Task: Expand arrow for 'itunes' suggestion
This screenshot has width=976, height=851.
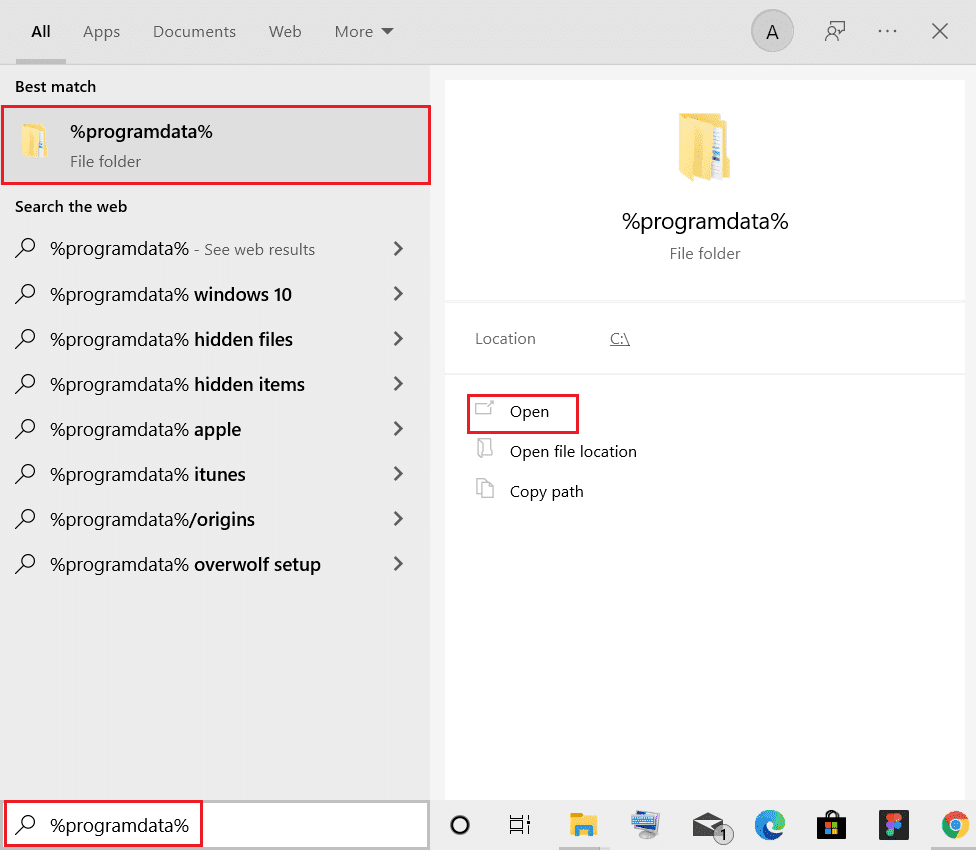Action: (398, 474)
